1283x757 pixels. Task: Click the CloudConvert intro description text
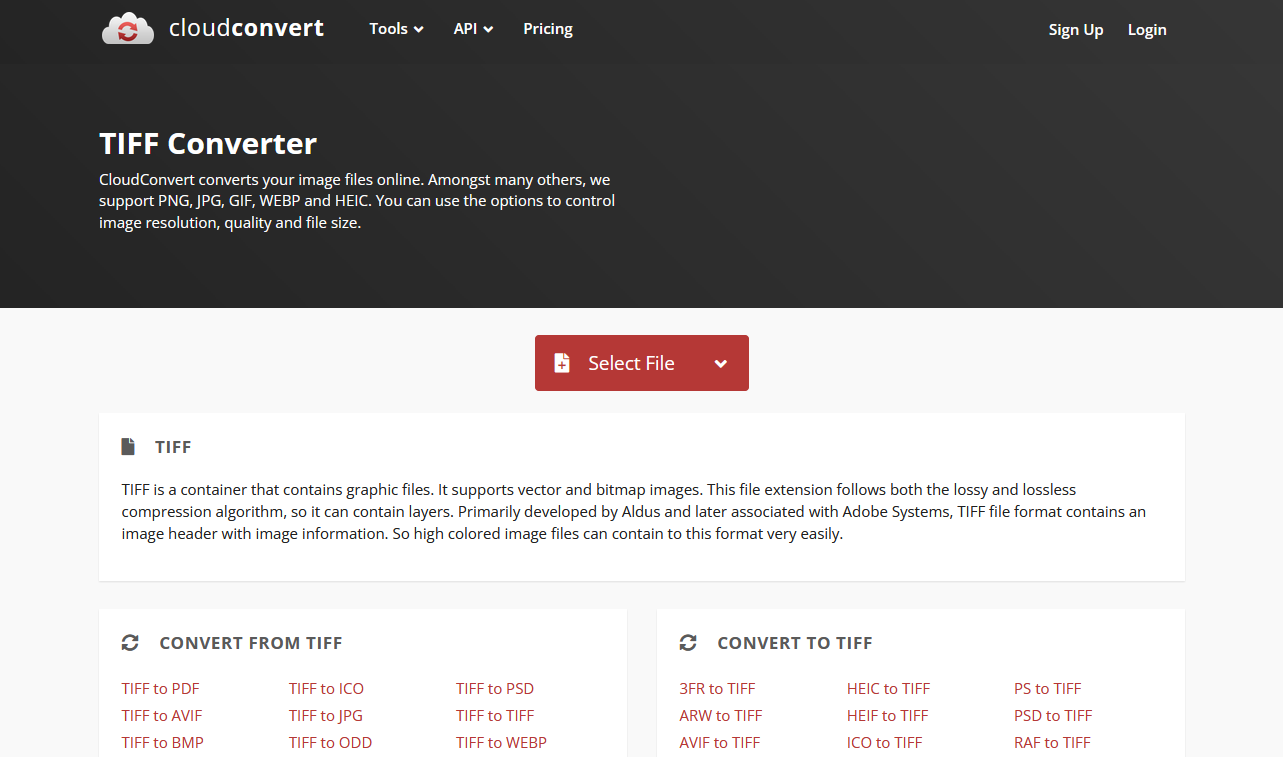click(357, 201)
